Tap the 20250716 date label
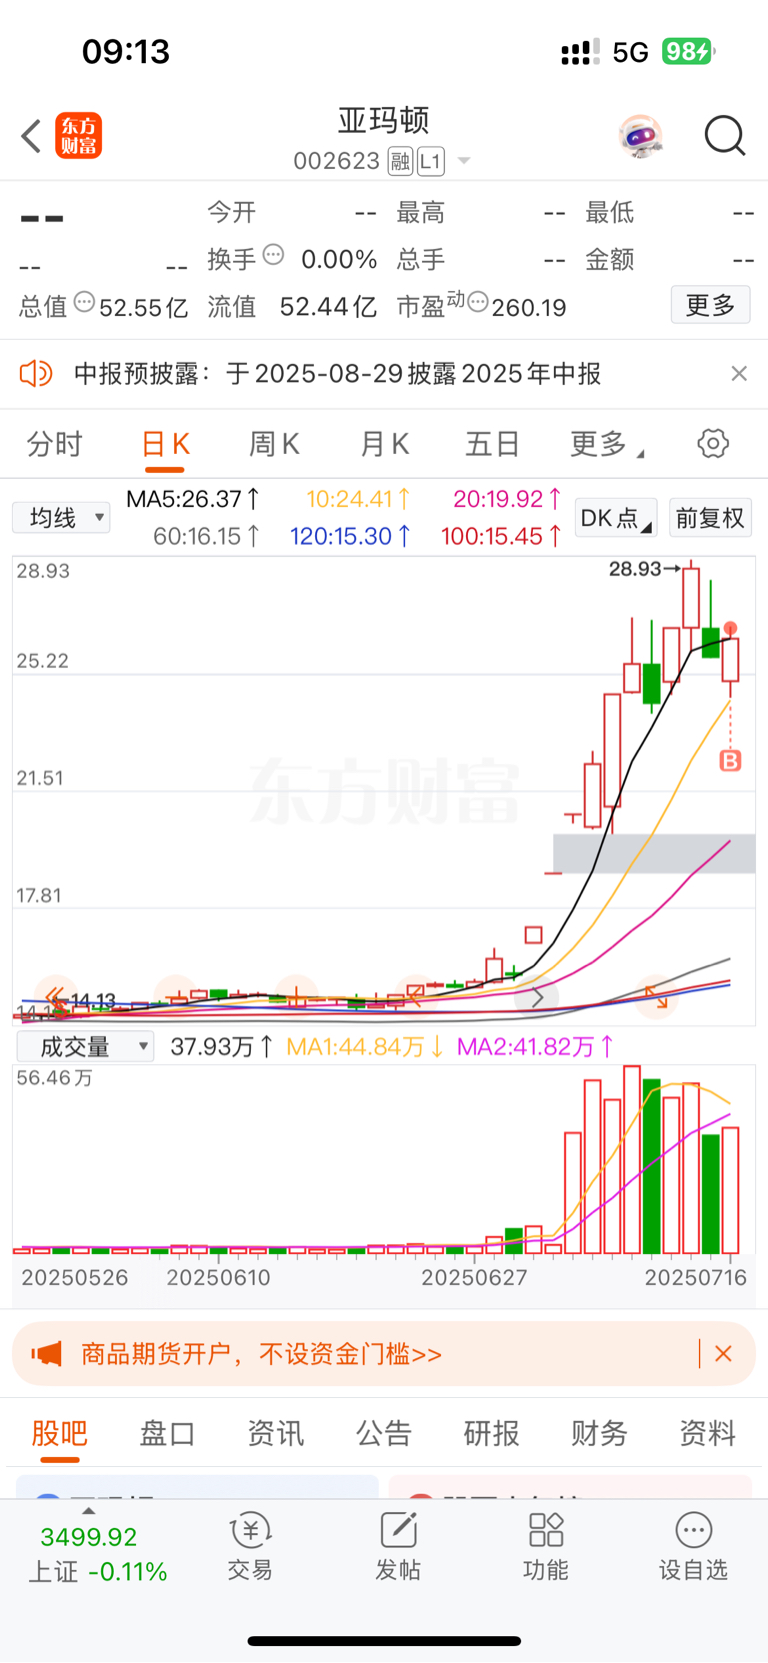The width and height of the screenshot is (768, 1663). pyautogui.click(x=695, y=1278)
